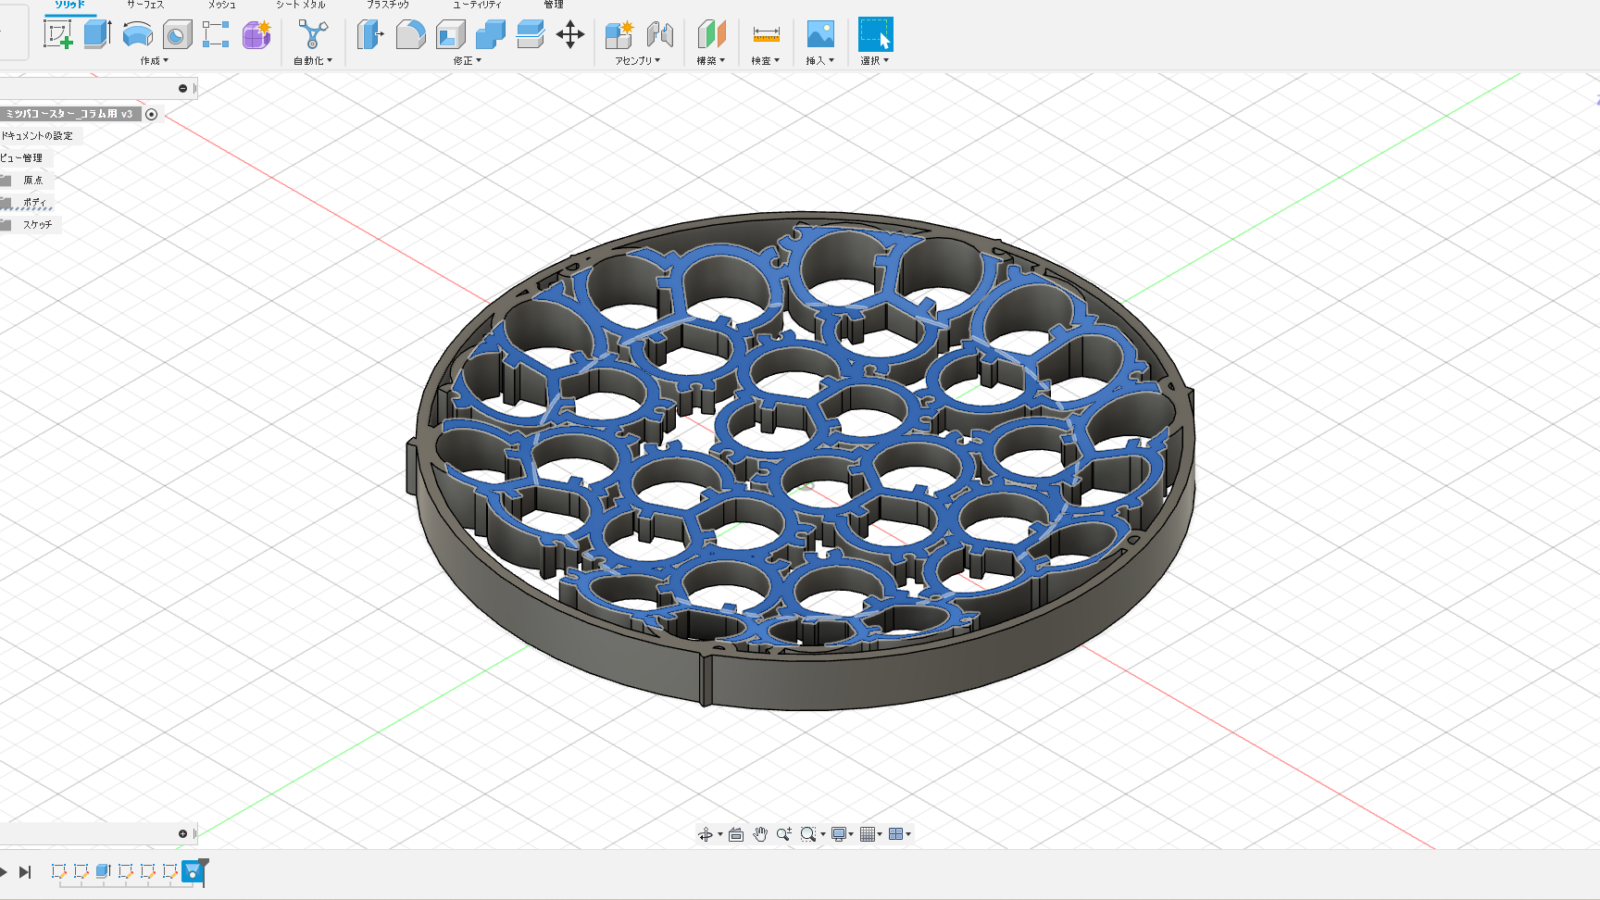This screenshot has height=900, width=1600.
Task: Click ドキュメントの設定 in the browser
Action: (x=37, y=136)
